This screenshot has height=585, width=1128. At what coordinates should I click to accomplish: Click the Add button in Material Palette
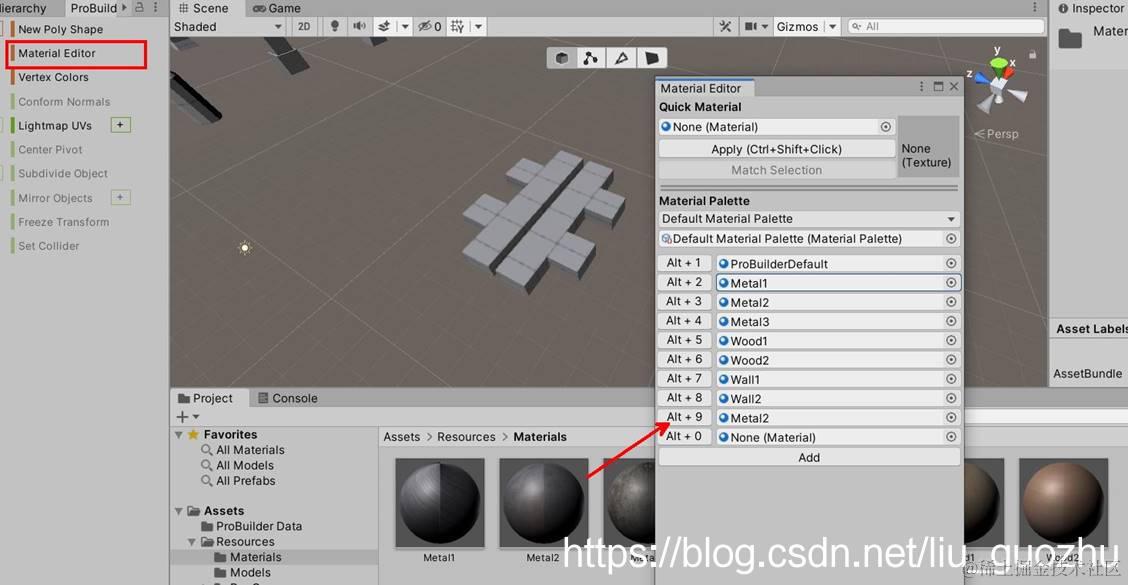pos(809,458)
